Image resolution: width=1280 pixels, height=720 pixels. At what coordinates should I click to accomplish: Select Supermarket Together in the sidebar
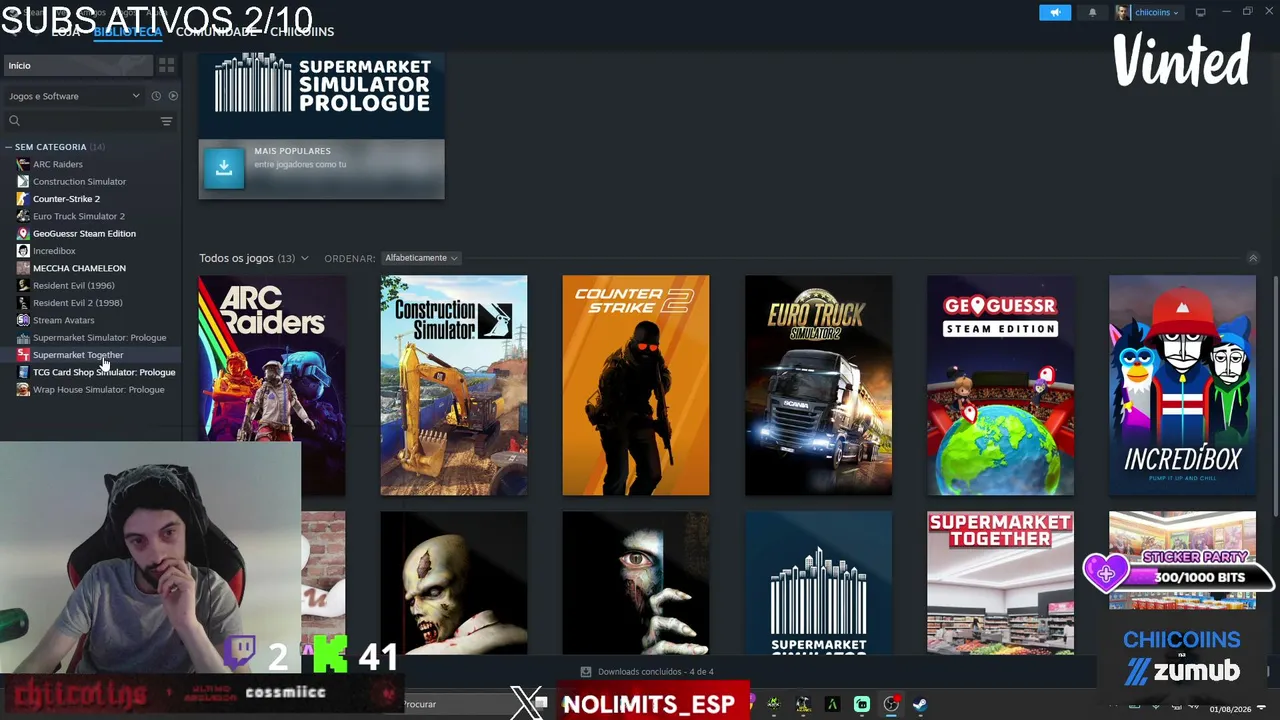78,355
